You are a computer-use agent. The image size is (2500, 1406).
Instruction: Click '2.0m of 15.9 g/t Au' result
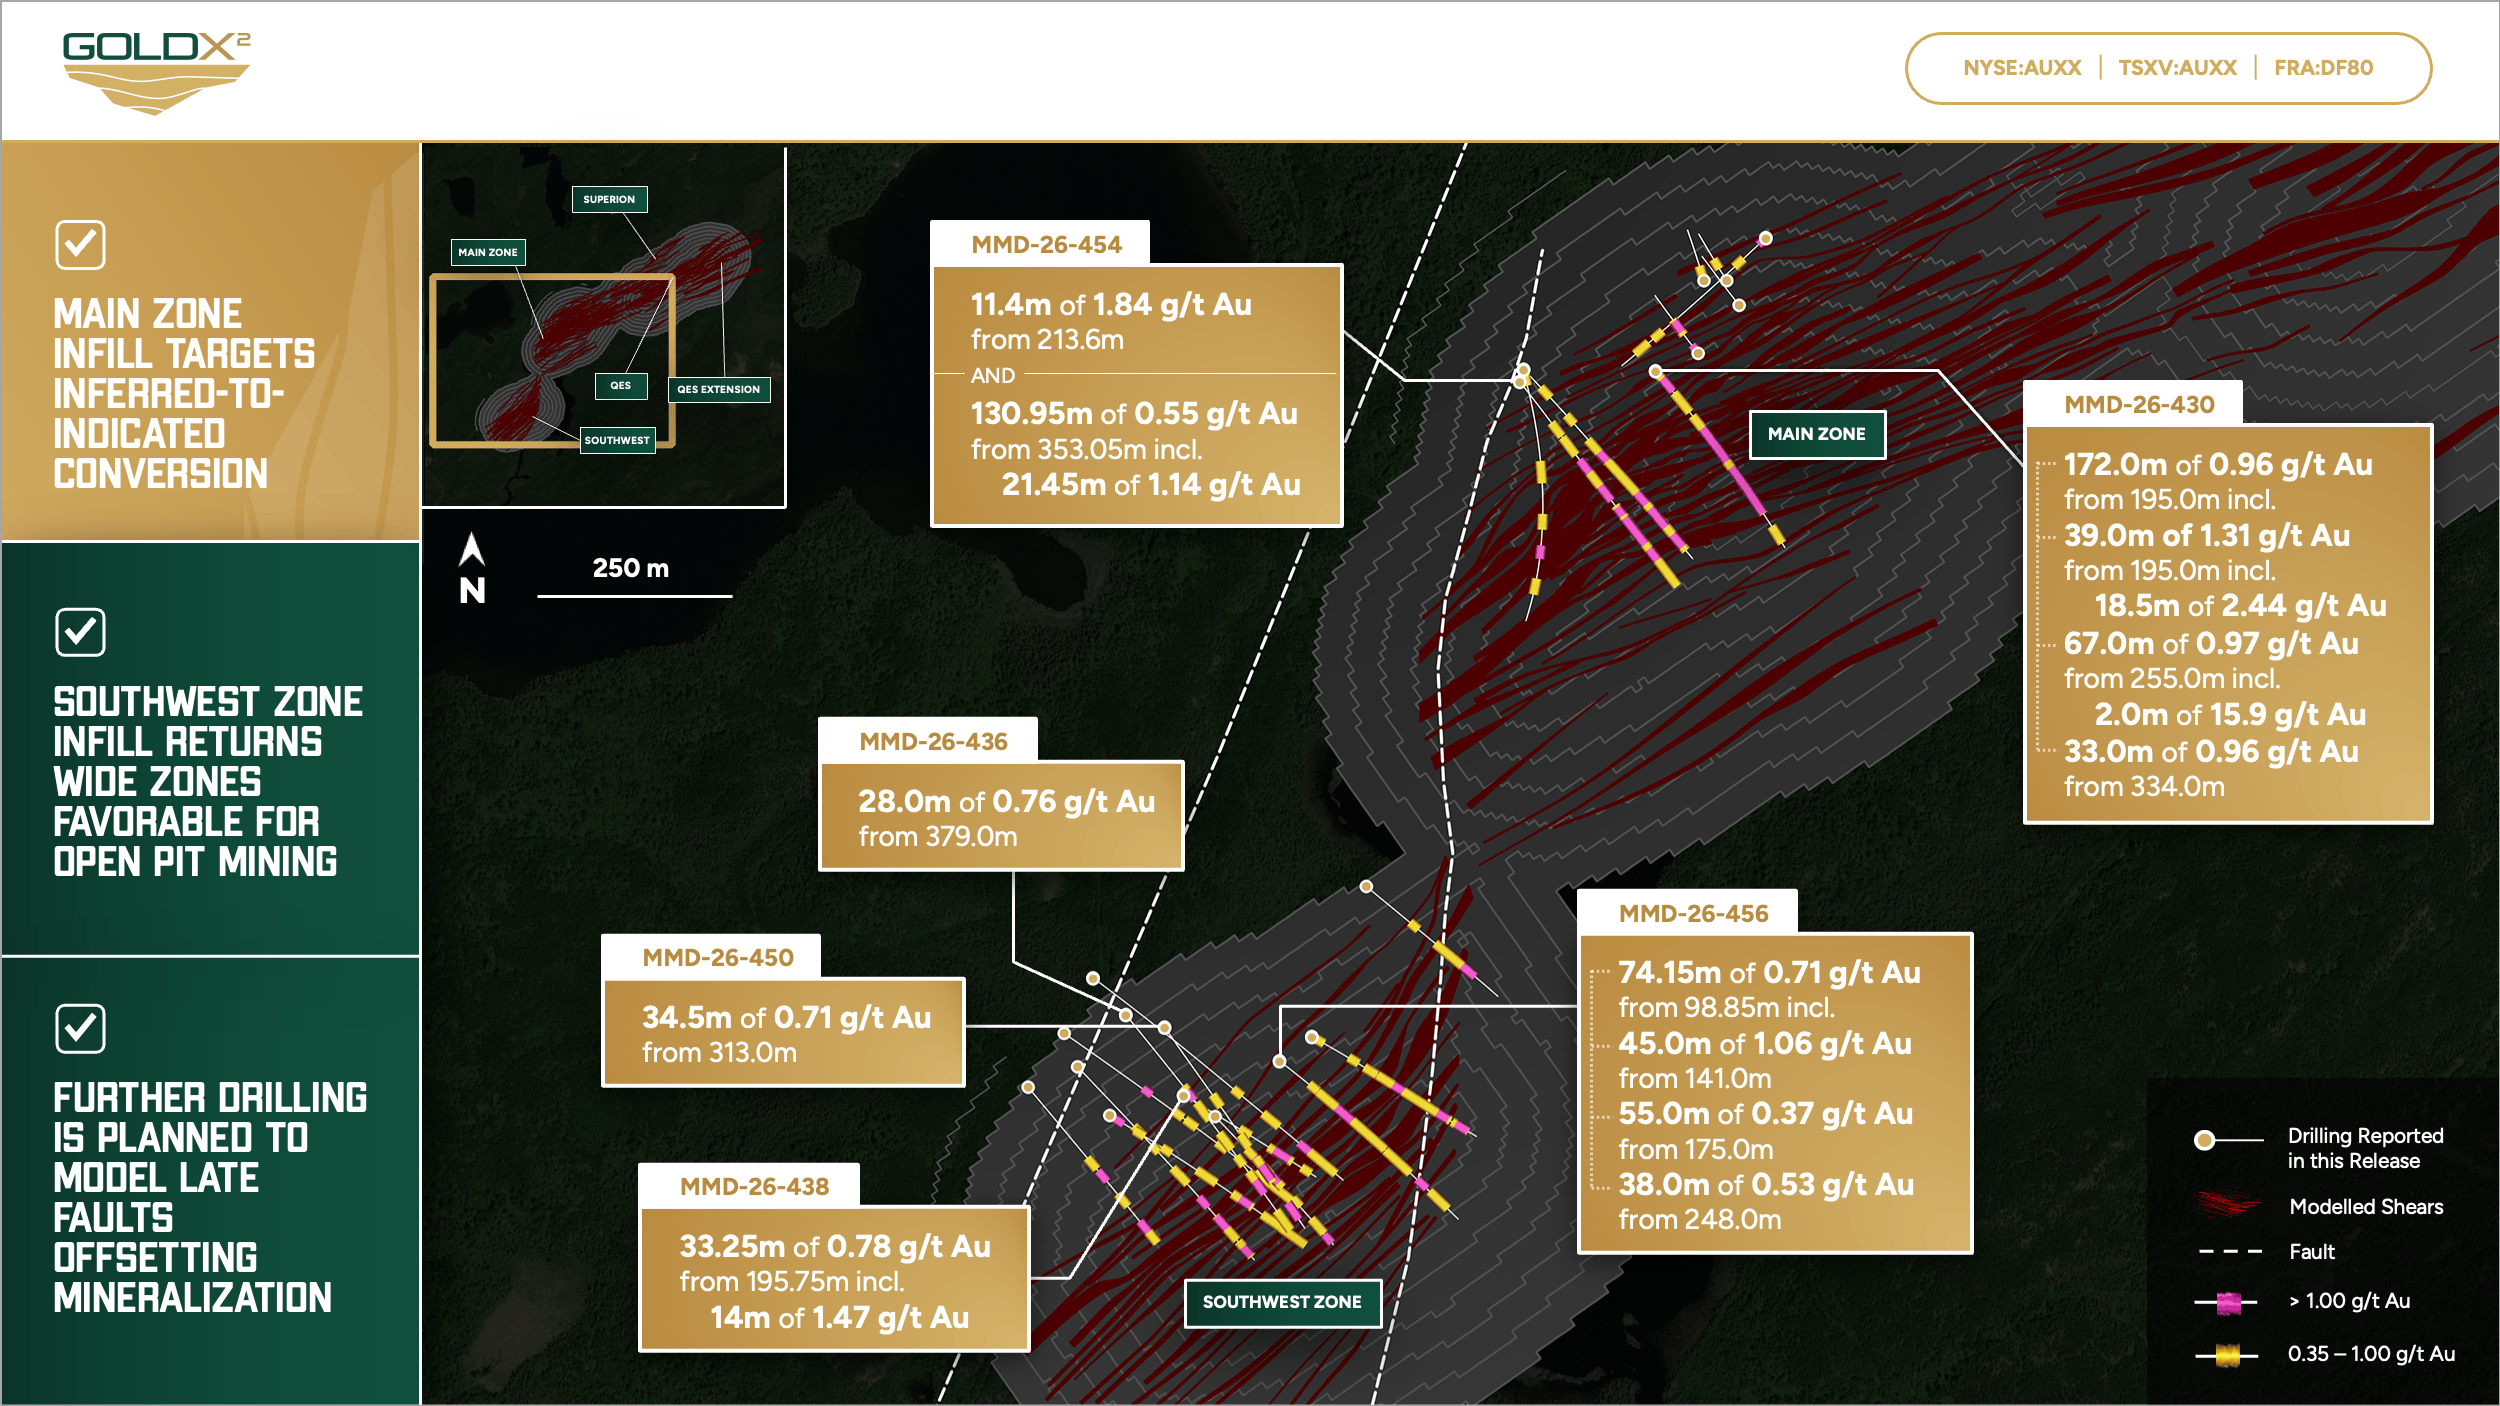tap(2230, 715)
